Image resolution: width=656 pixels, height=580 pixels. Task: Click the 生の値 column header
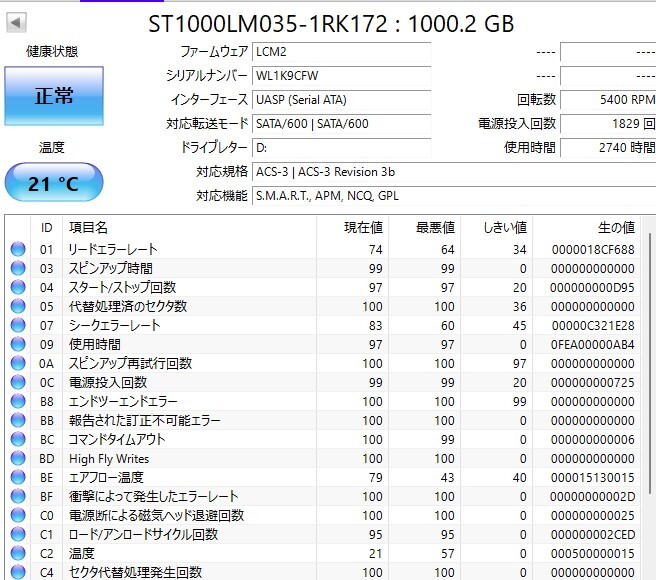pos(586,228)
